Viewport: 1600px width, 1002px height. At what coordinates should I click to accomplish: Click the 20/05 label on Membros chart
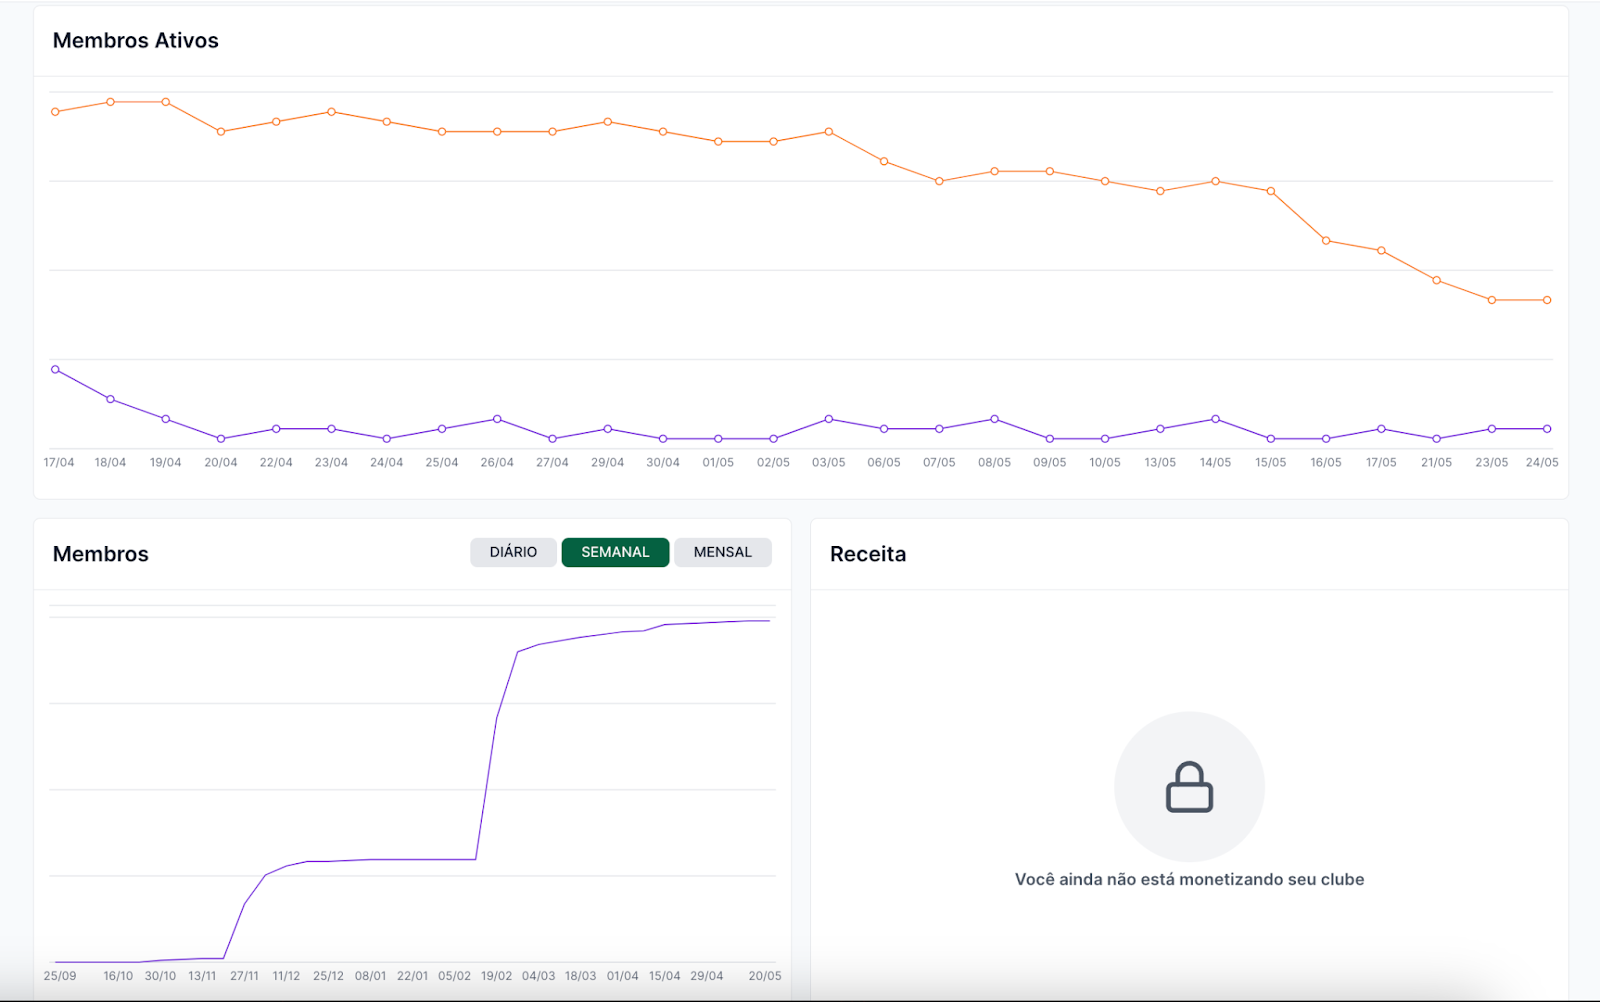pyautogui.click(x=765, y=976)
